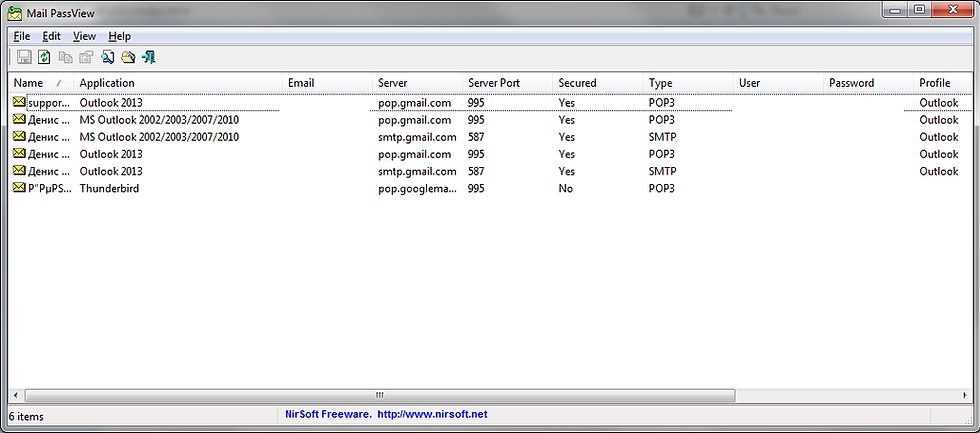Open the Properties toolbar icon

[x=86, y=57]
